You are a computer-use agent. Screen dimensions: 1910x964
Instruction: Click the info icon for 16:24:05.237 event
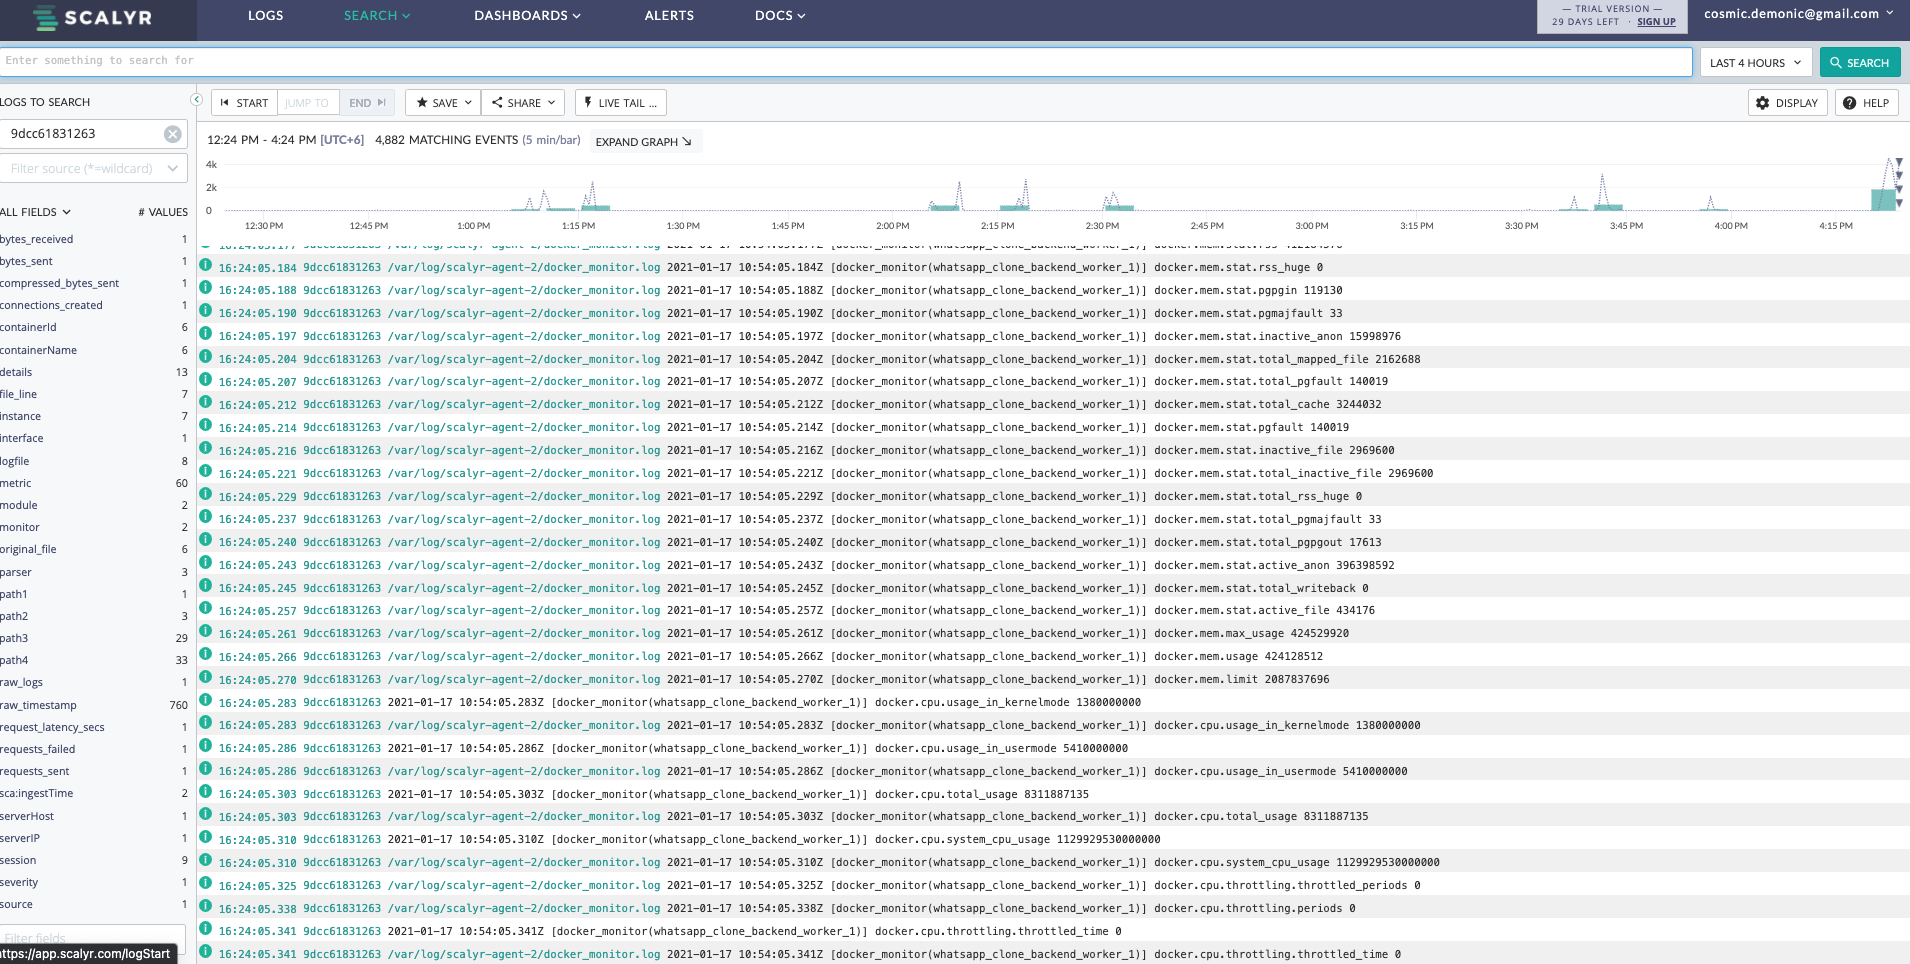pyautogui.click(x=206, y=517)
